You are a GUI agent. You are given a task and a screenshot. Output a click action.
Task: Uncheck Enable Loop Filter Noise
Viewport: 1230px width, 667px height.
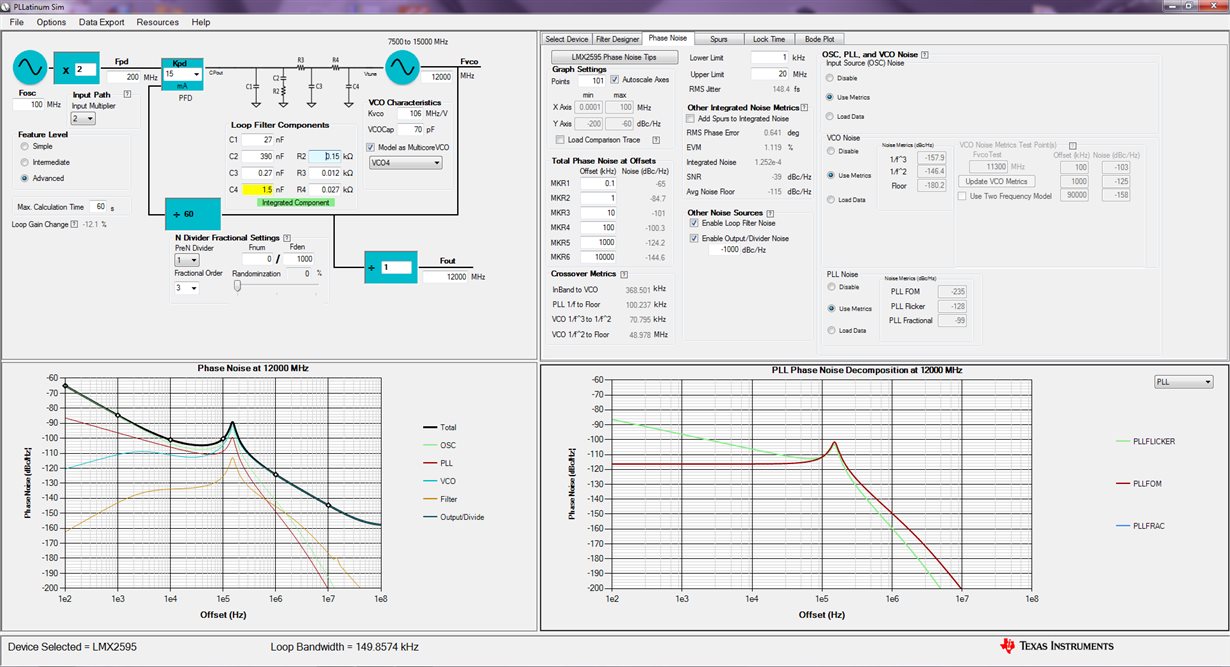click(694, 223)
